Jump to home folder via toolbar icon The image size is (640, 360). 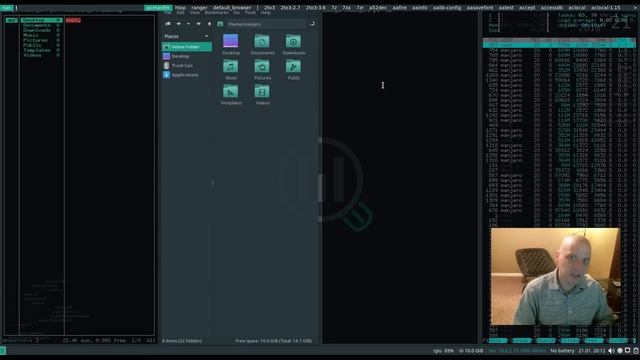pos(220,24)
